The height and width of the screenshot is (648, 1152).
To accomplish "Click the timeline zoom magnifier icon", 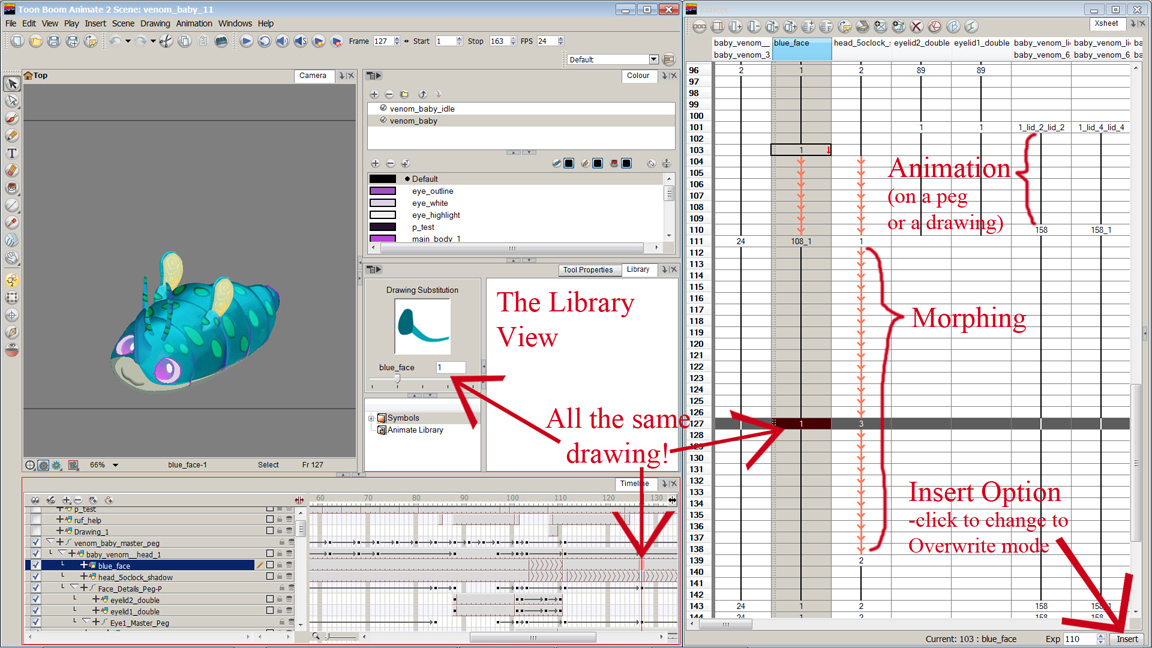I will [316, 637].
